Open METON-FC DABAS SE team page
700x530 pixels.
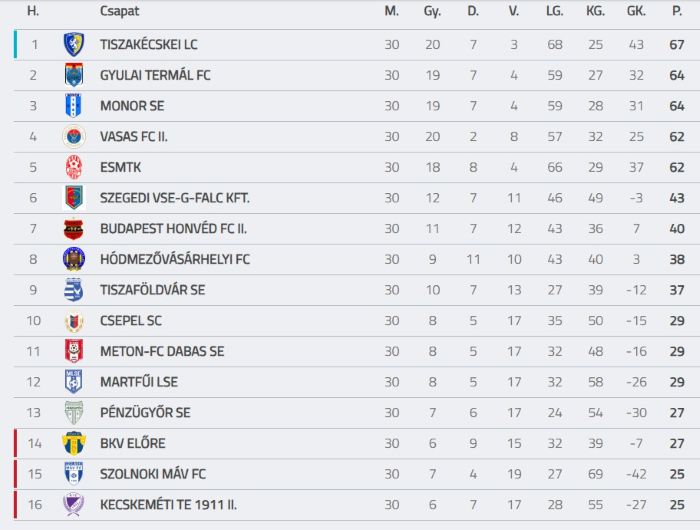(x=162, y=351)
